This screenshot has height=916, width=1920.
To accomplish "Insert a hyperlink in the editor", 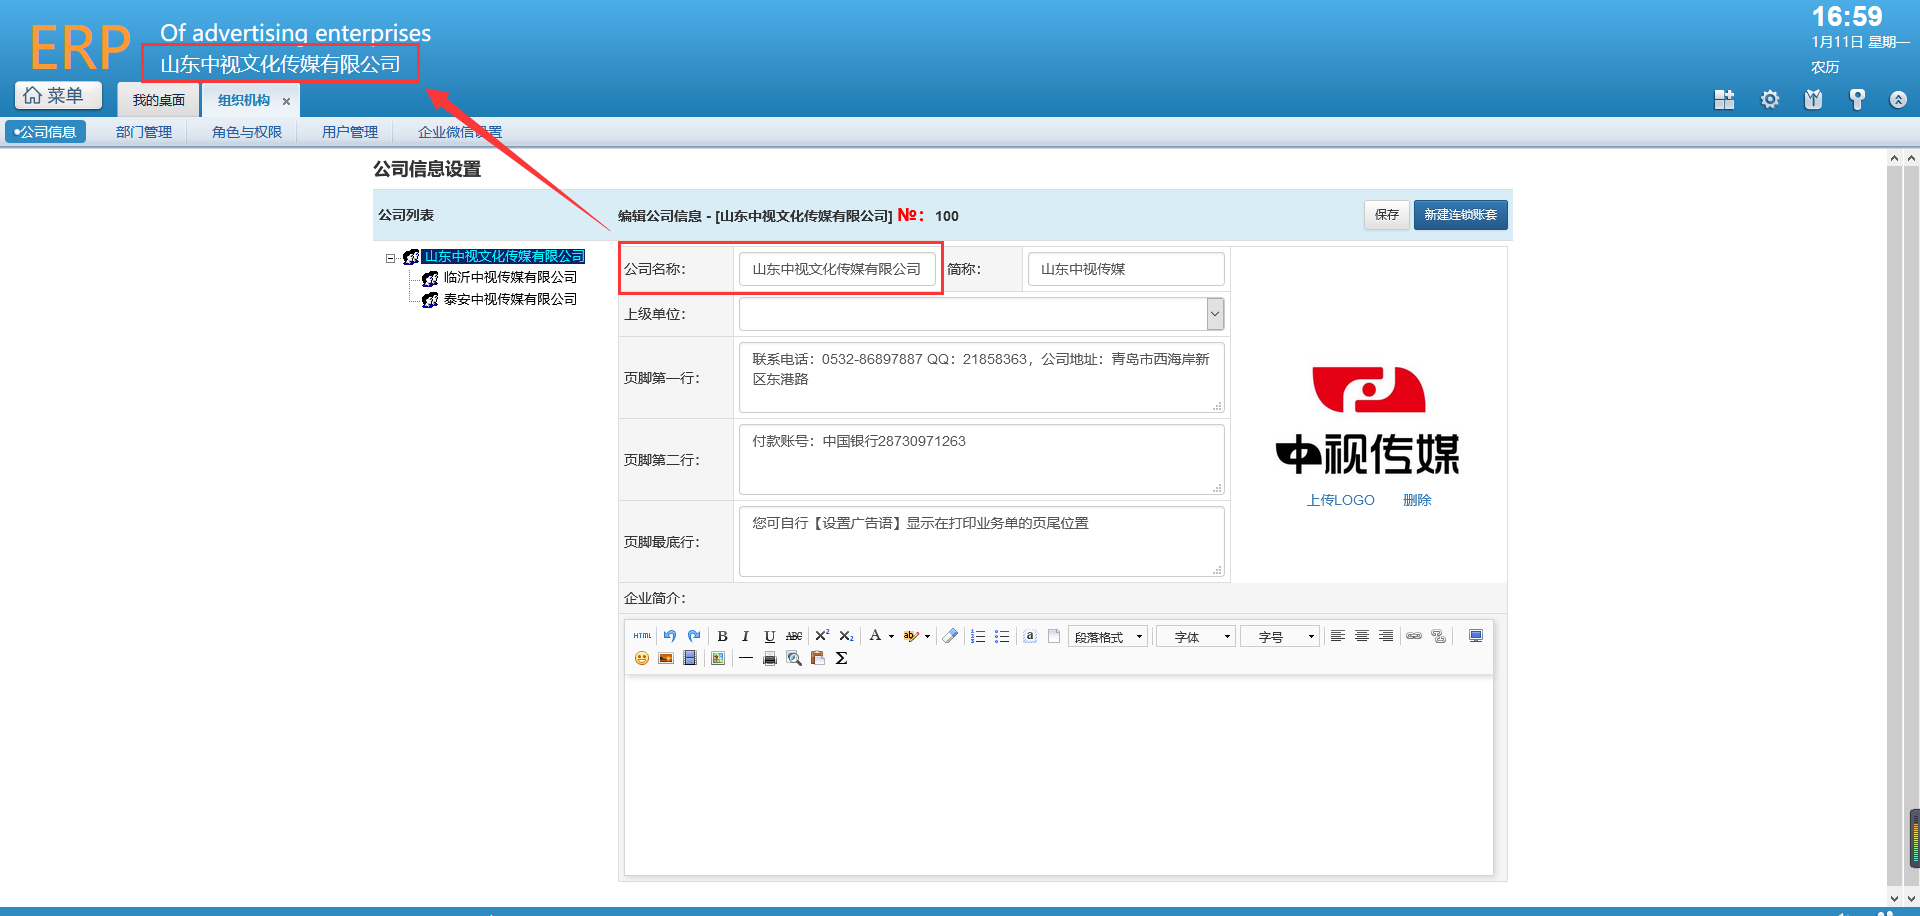I will (x=1414, y=636).
